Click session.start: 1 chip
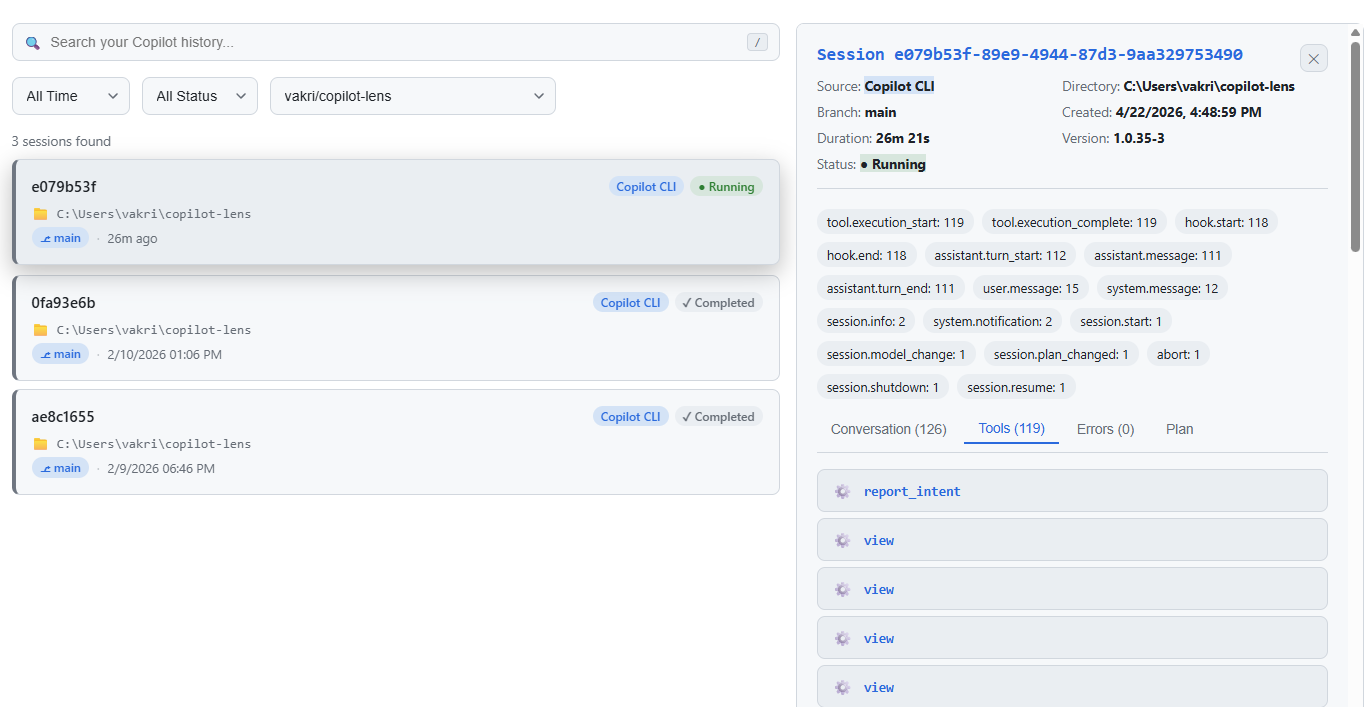This screenshot has height=707, width=1369. [x=1121, y=321]
